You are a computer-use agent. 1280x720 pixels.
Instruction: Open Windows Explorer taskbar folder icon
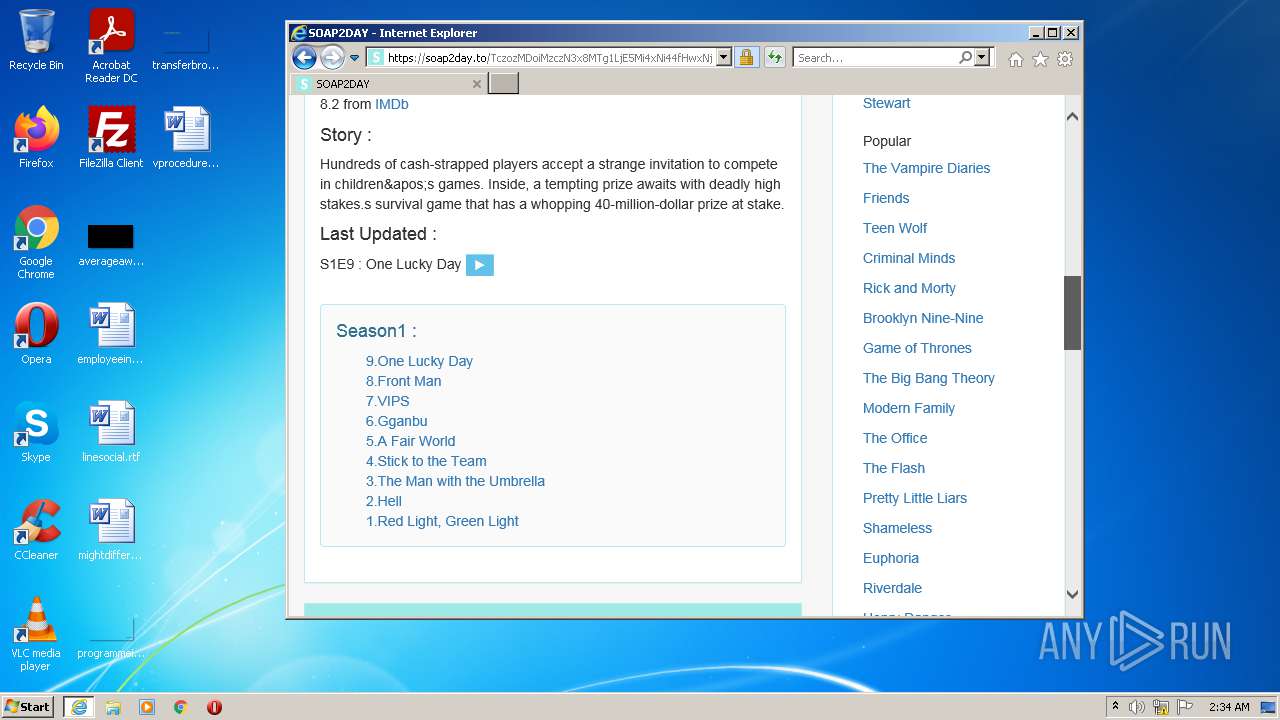click(x=113, y=707)
